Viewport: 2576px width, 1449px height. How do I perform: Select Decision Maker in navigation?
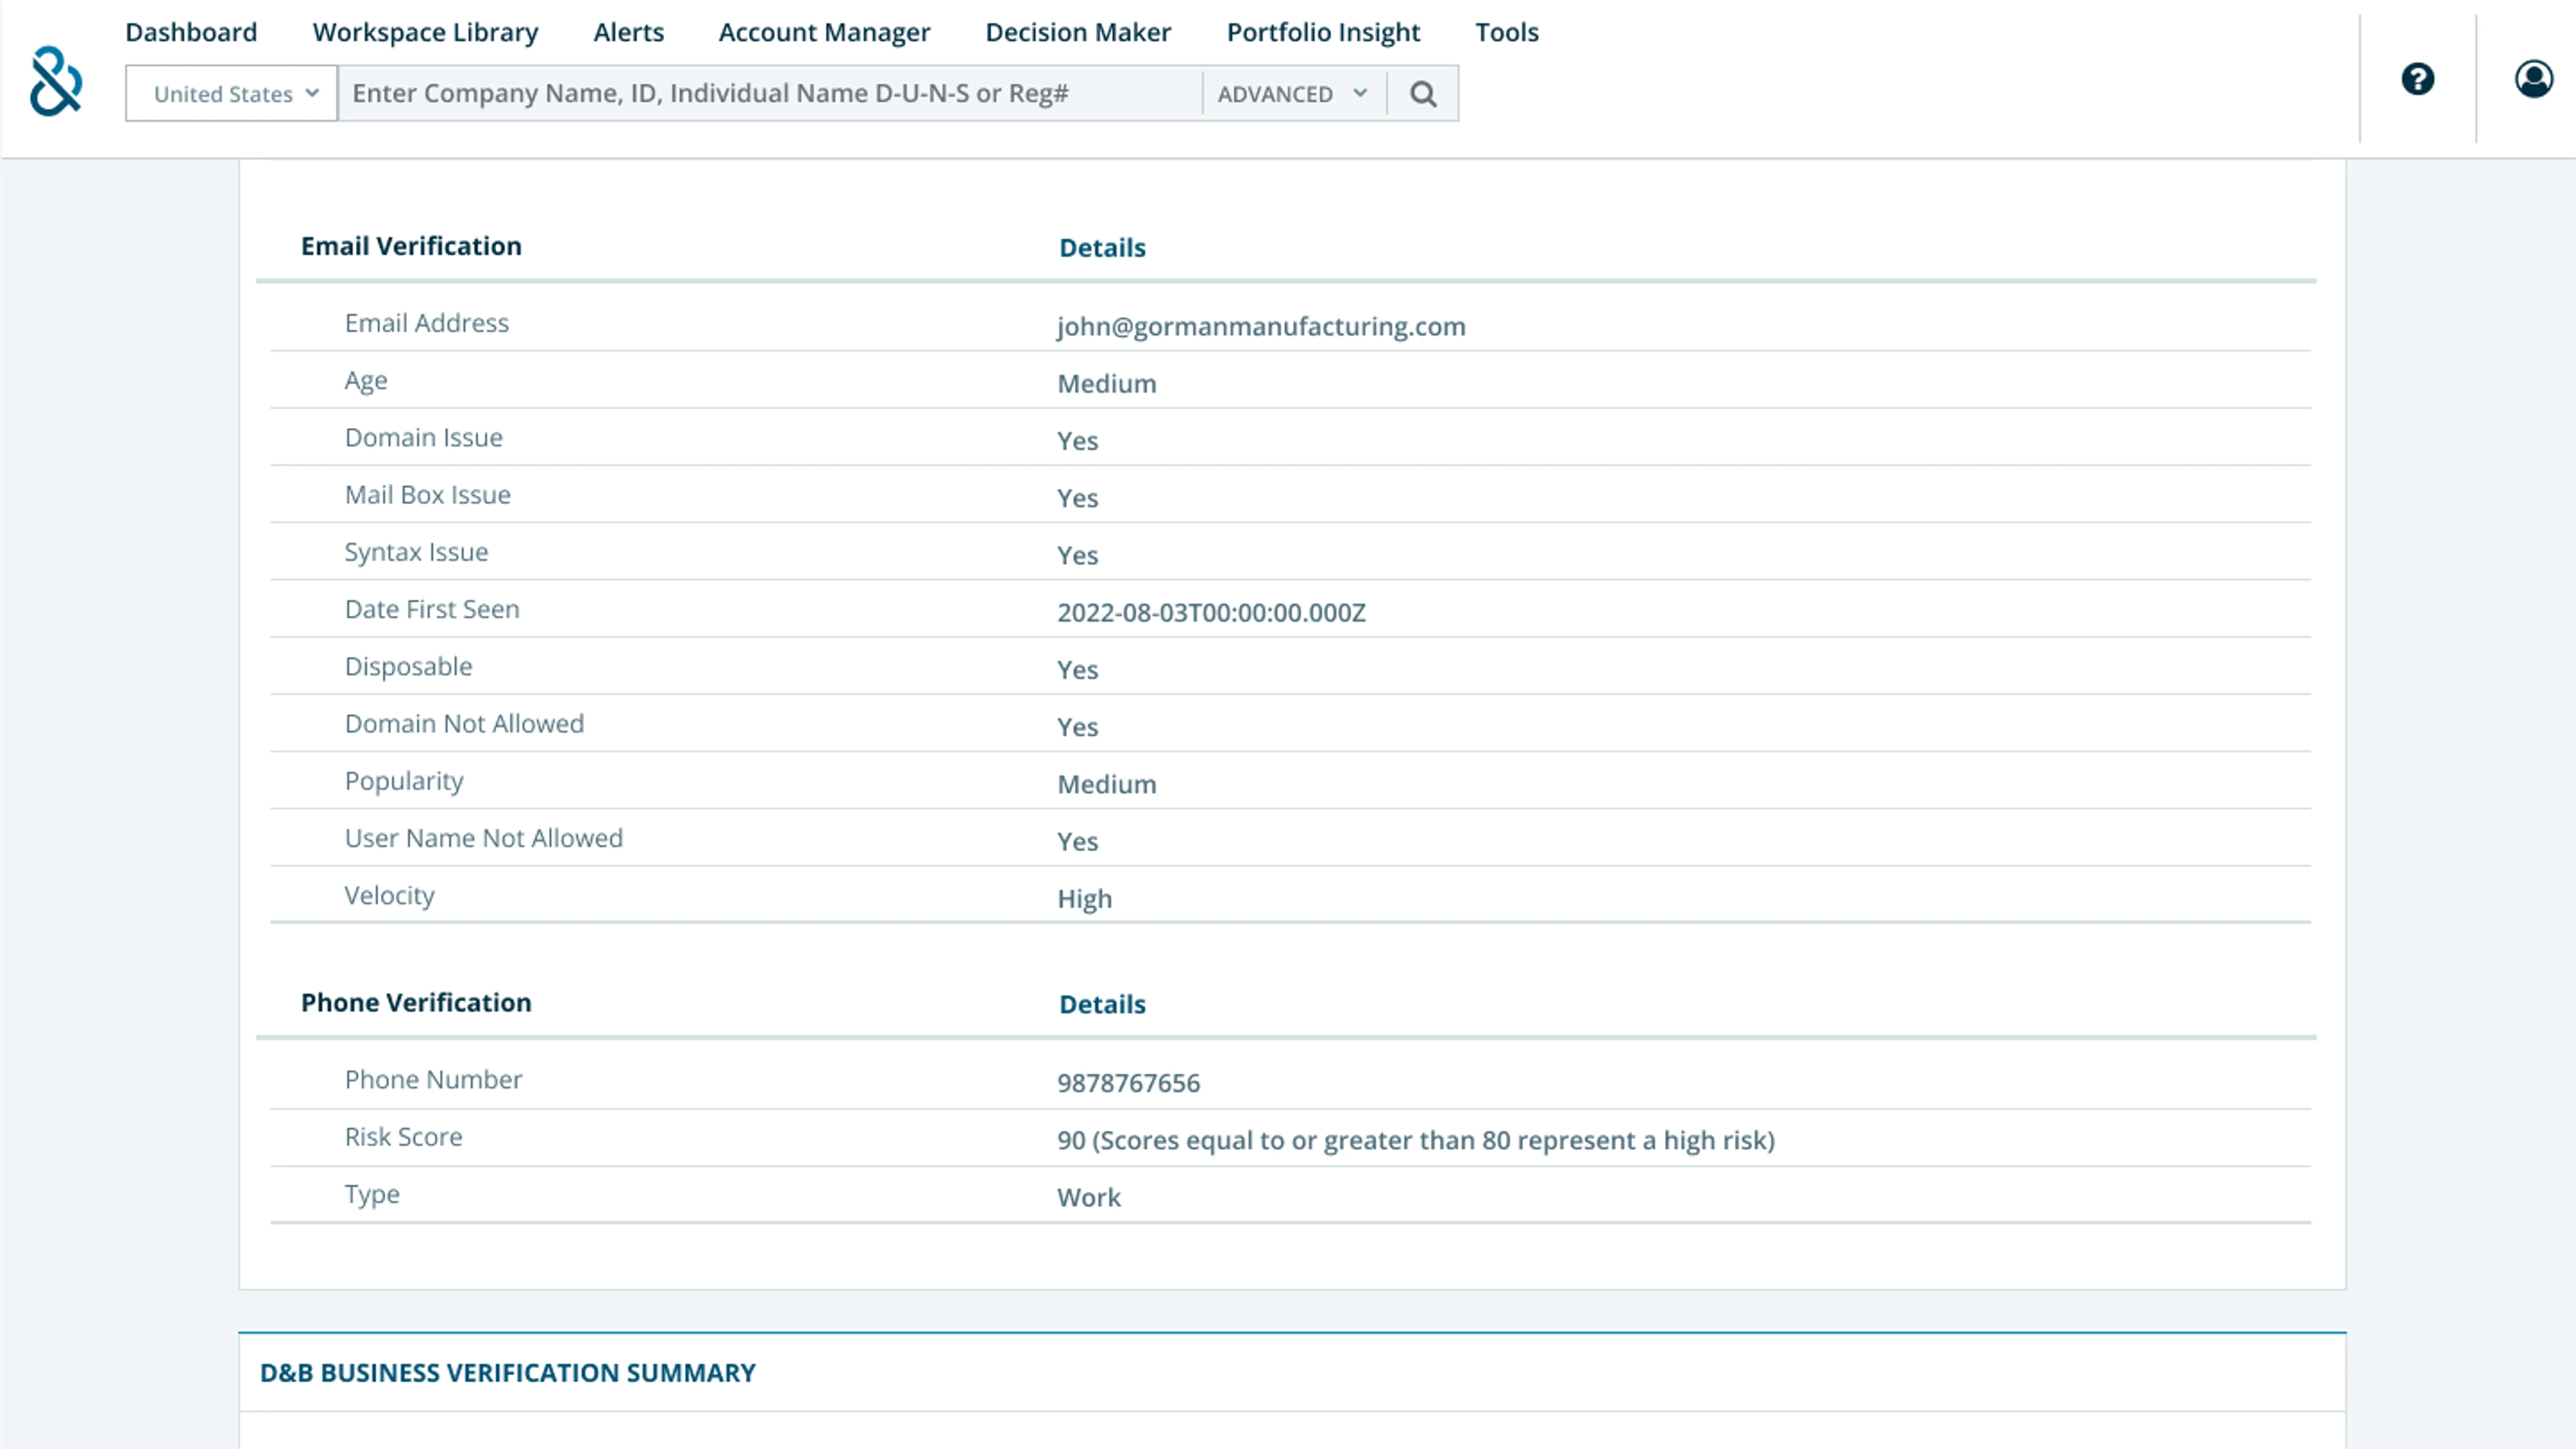[x=1078, y=32]
